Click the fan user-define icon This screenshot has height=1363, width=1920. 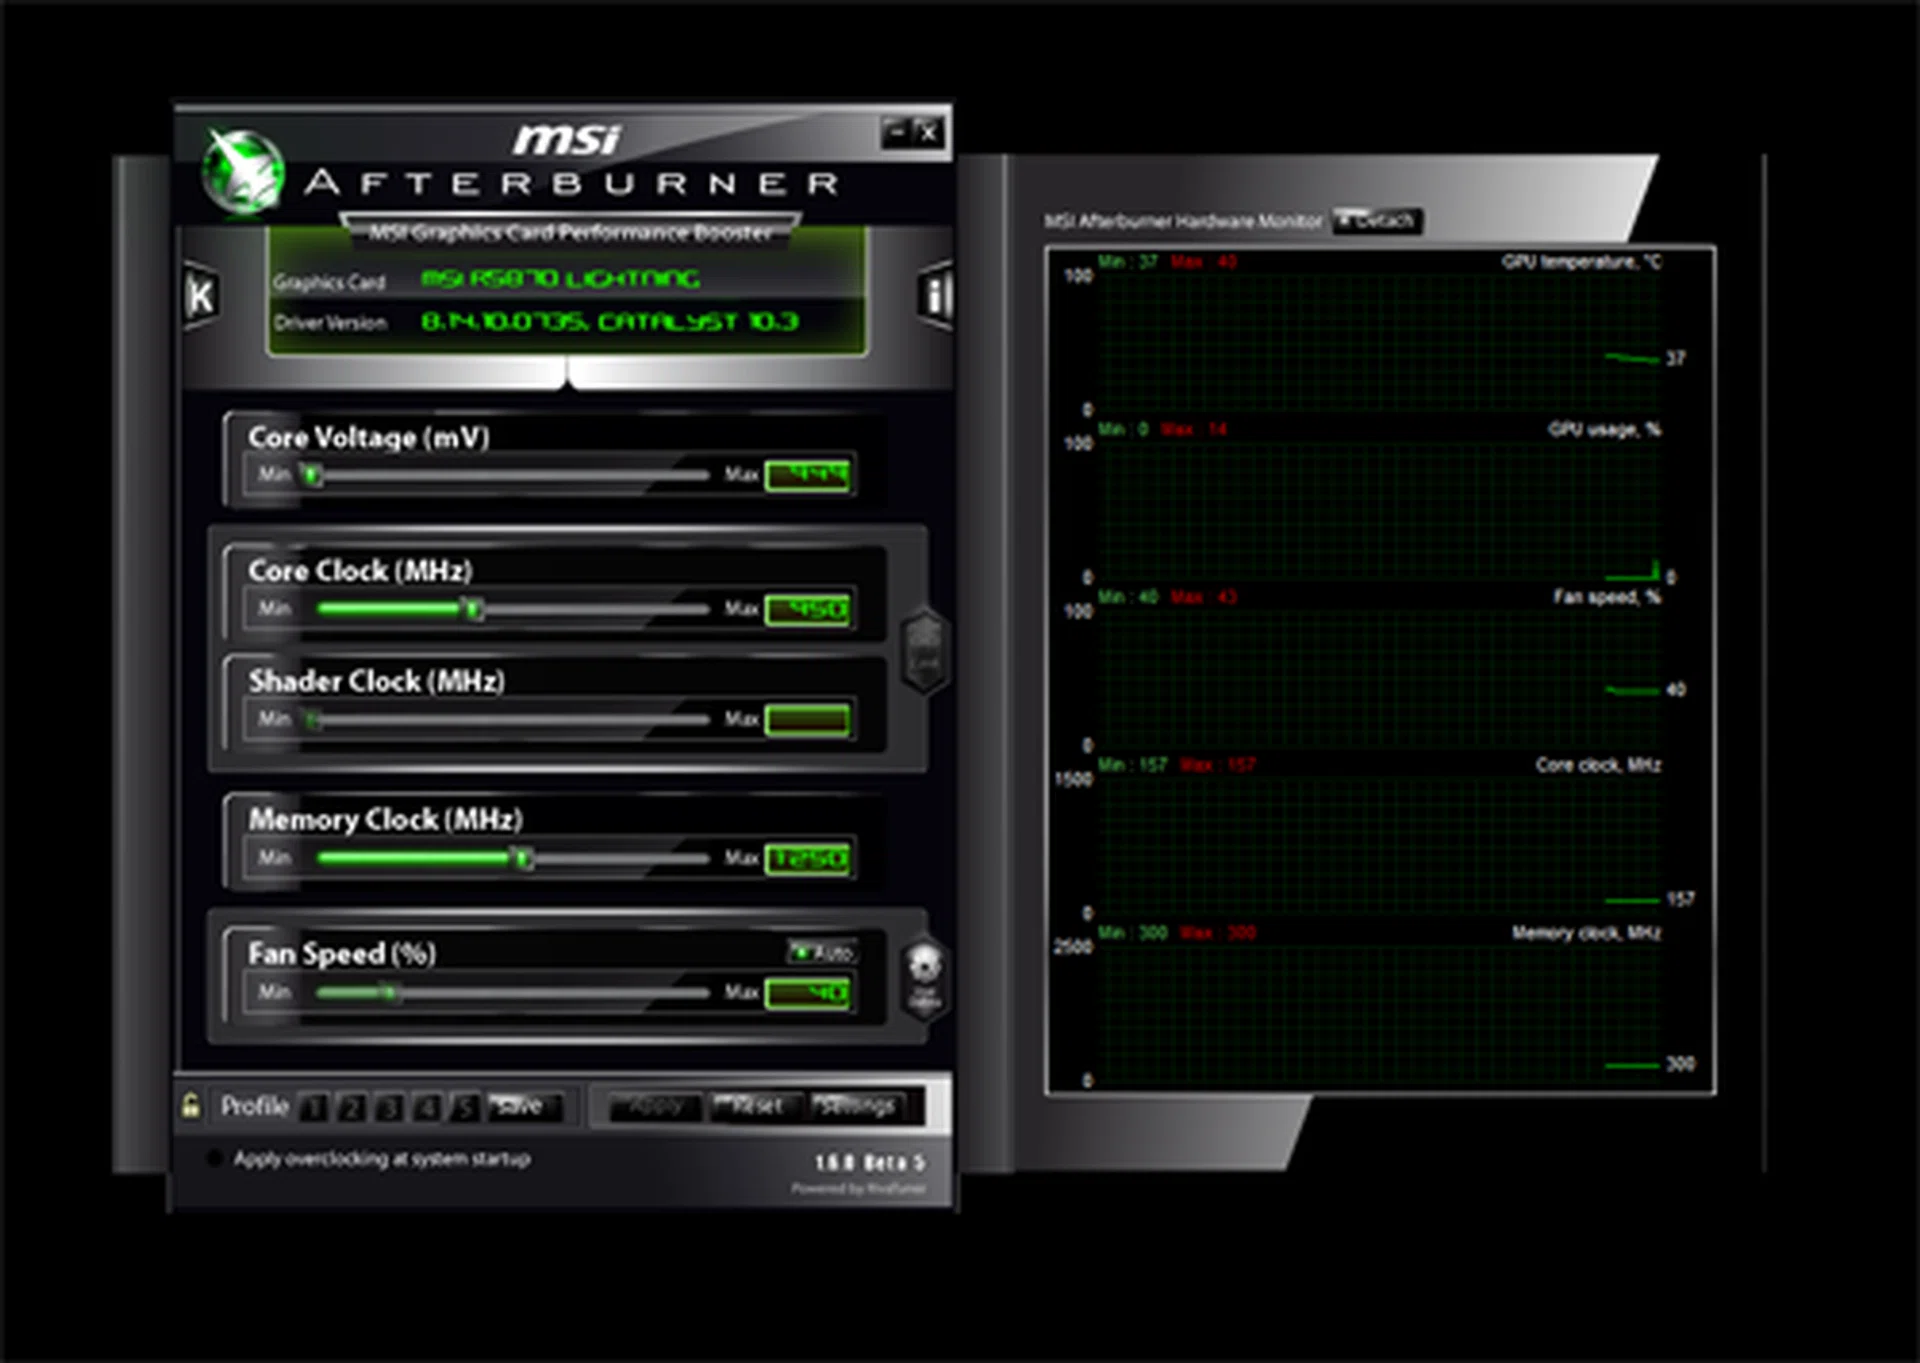tap(924, 978)
